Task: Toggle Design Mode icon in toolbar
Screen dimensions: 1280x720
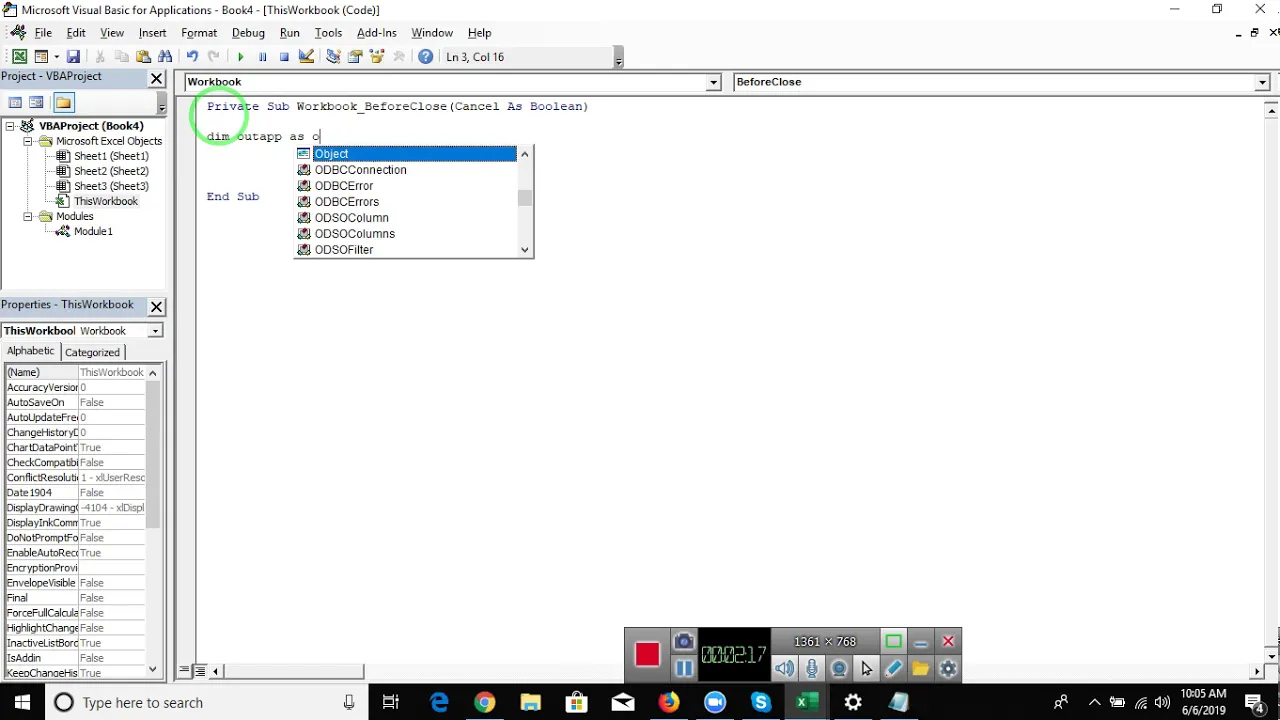Action: 306,57
